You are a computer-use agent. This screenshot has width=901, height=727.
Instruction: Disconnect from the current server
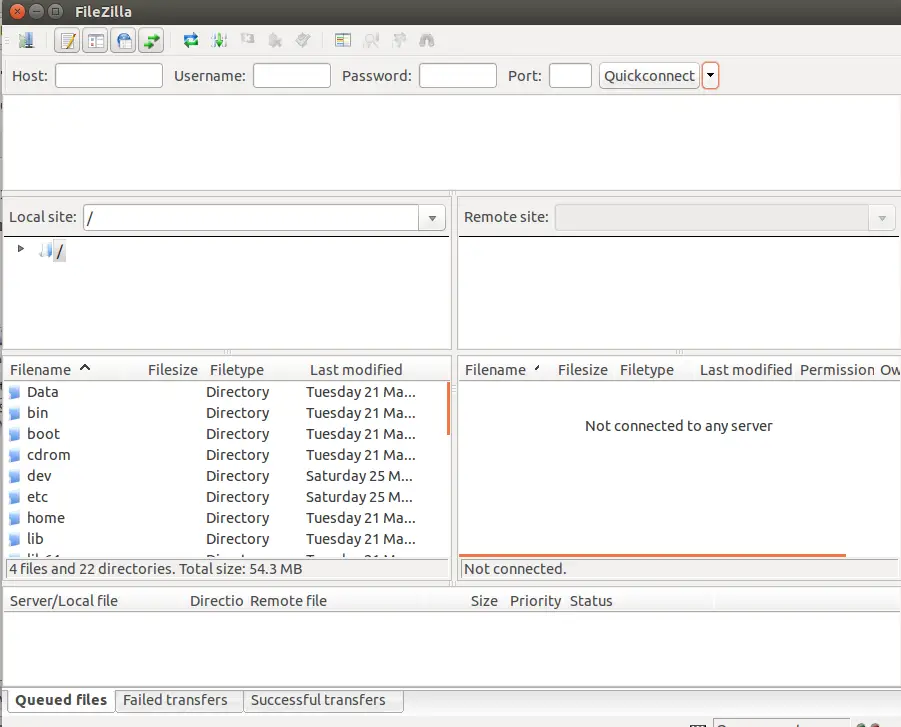tap(275, 40)
